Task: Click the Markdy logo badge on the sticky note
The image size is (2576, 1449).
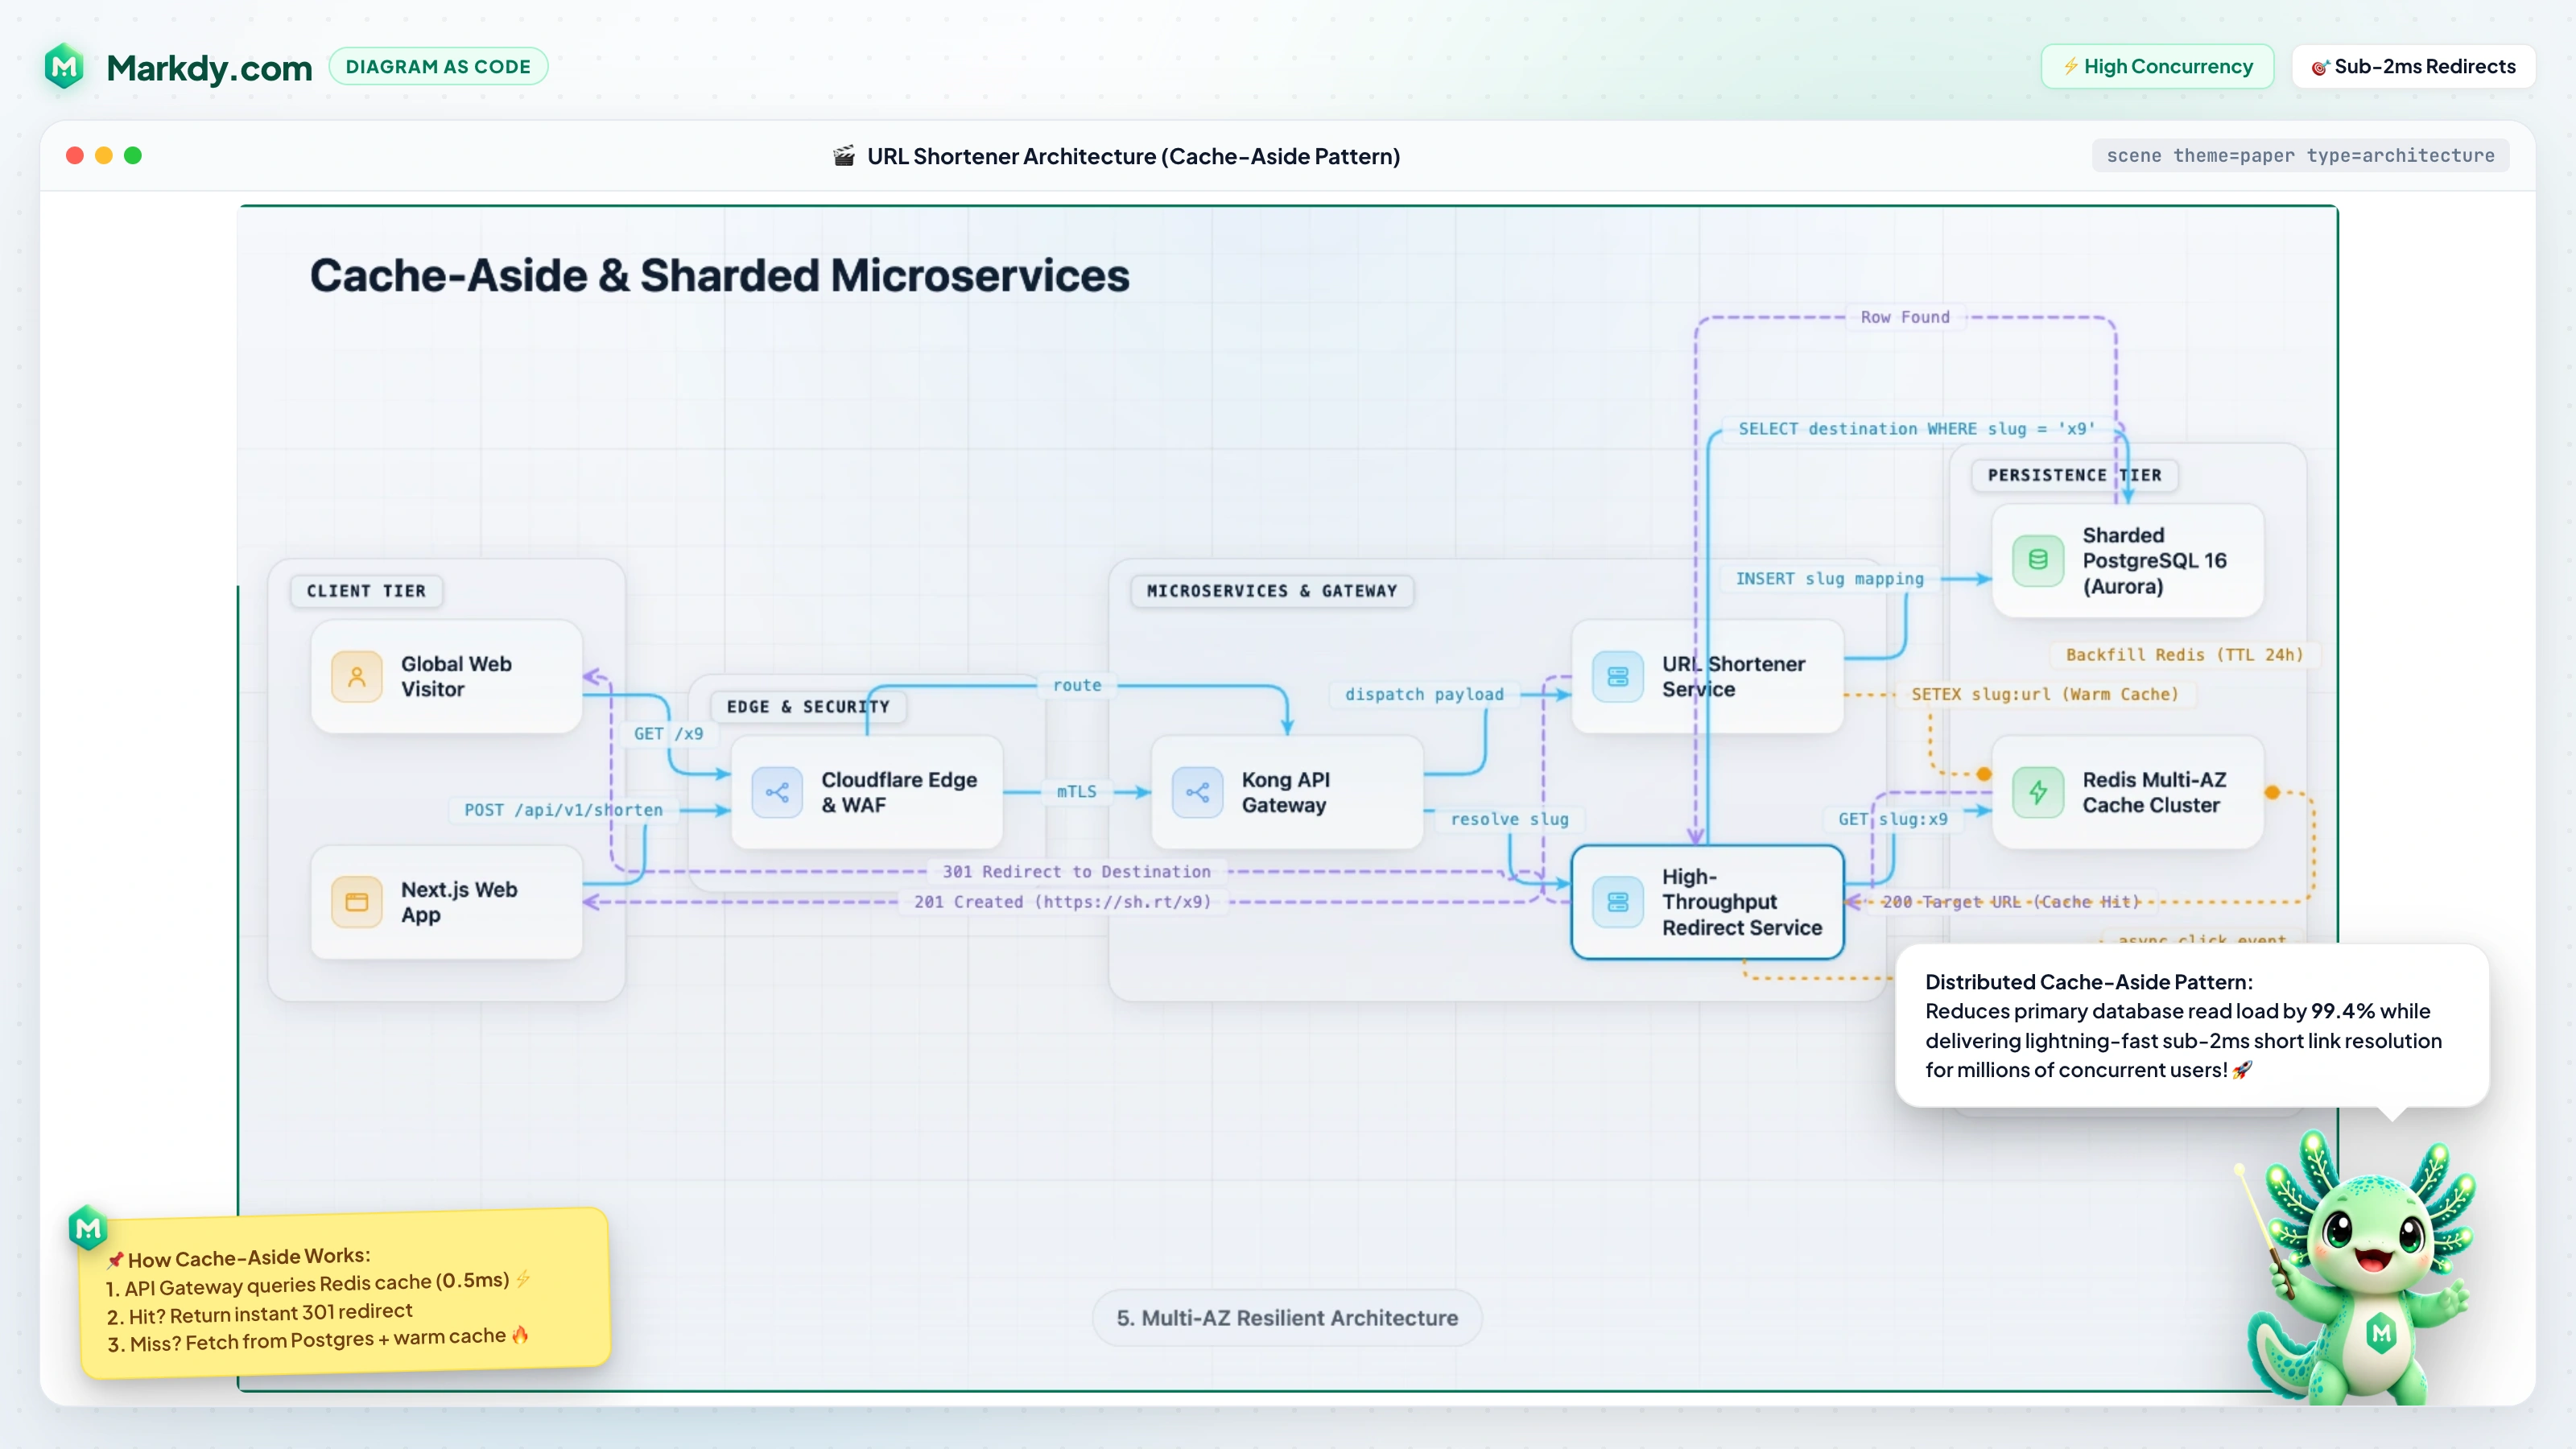Action: [x=88, y=1227]
